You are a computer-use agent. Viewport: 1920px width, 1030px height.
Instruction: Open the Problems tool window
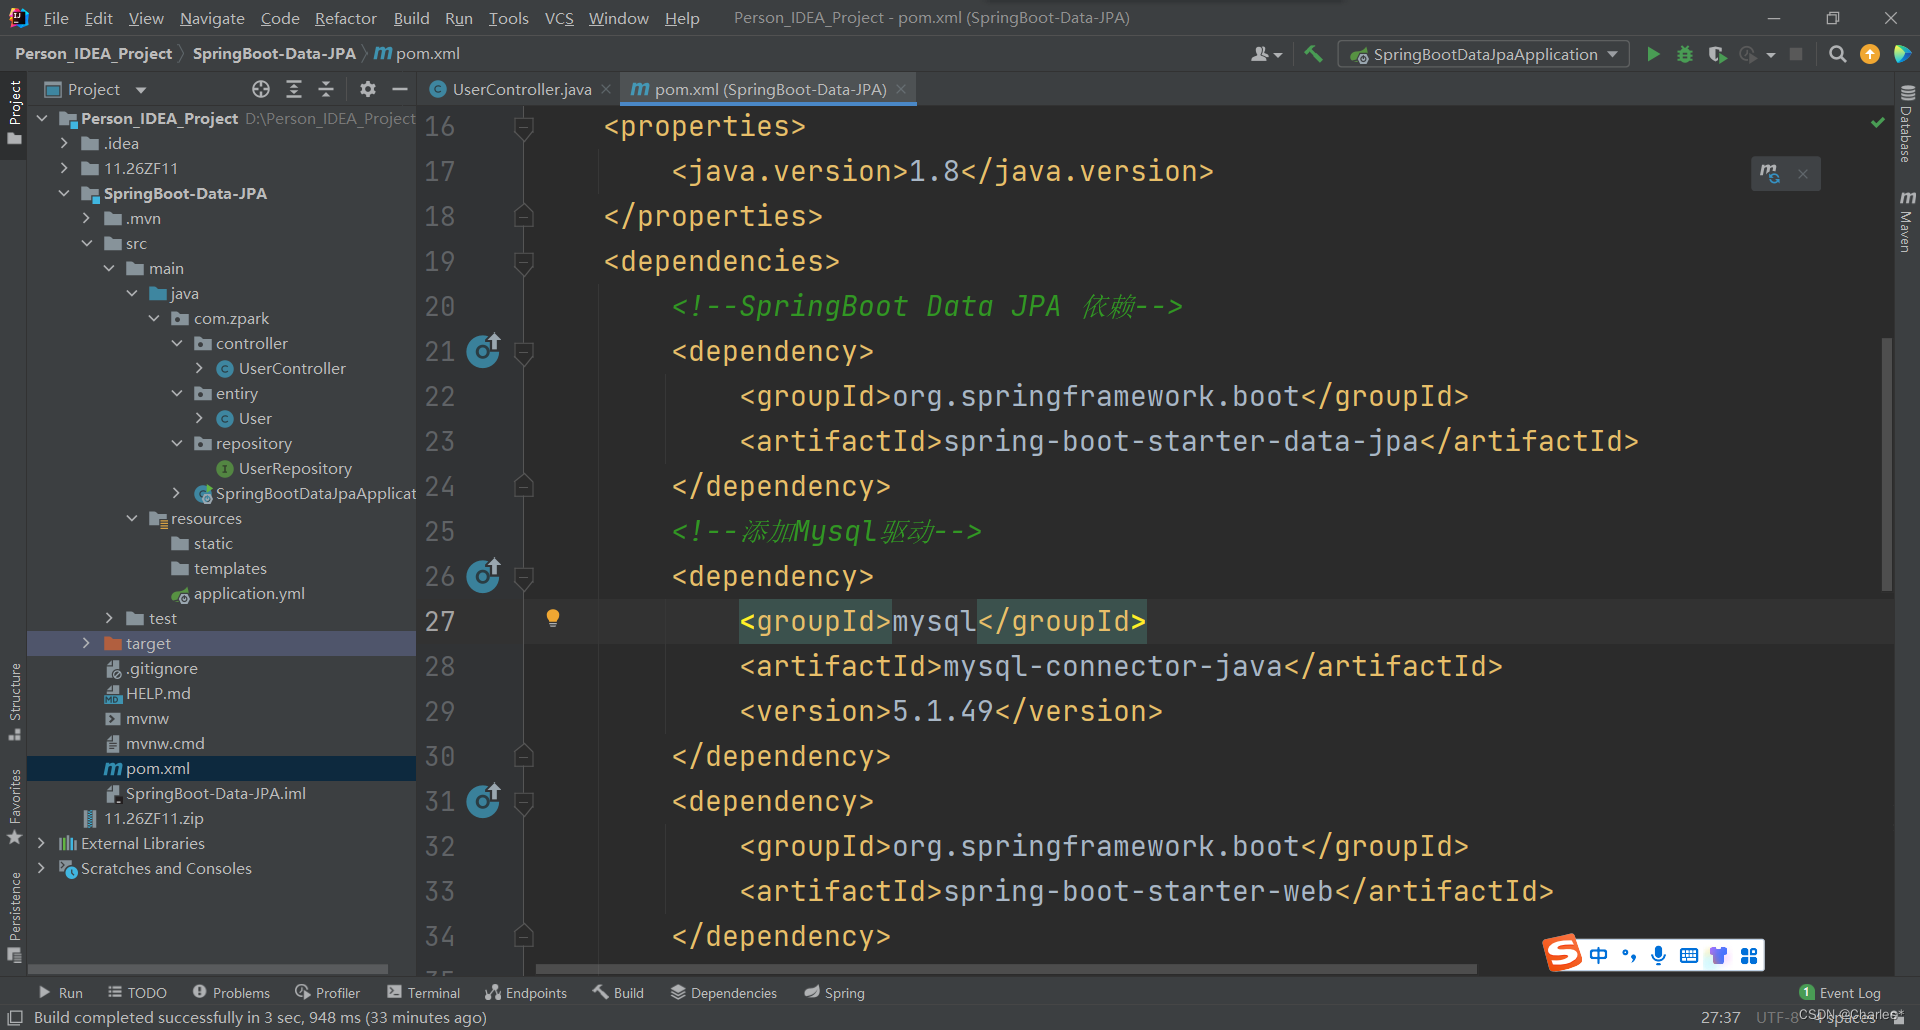pyautogui.click(x=231, y=992)
